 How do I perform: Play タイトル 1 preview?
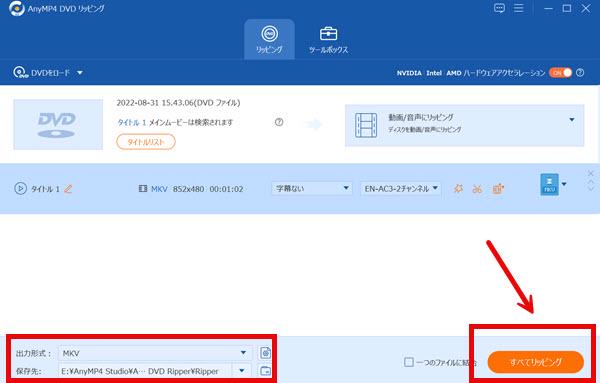click(20, 188)
